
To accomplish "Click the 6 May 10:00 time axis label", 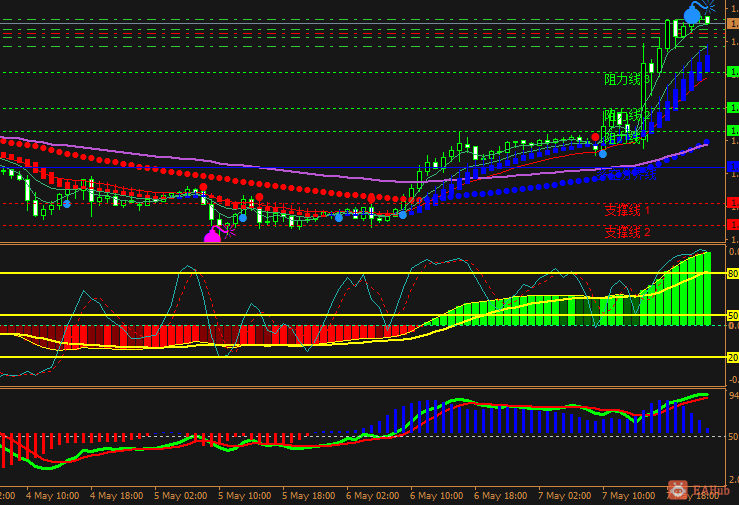I will pos(436,496).
